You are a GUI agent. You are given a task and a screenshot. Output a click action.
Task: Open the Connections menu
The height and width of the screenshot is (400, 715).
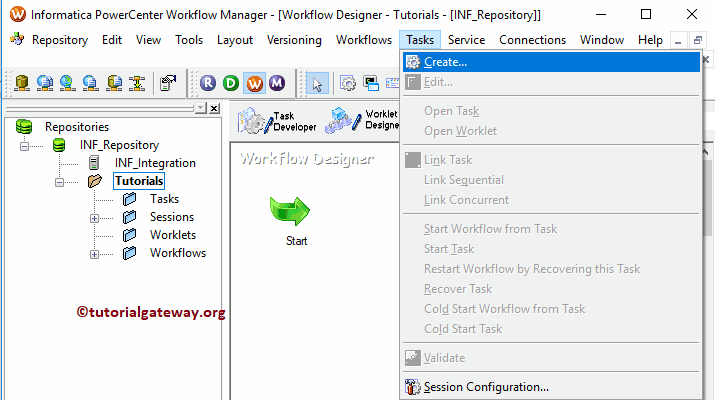coord(532,40)
